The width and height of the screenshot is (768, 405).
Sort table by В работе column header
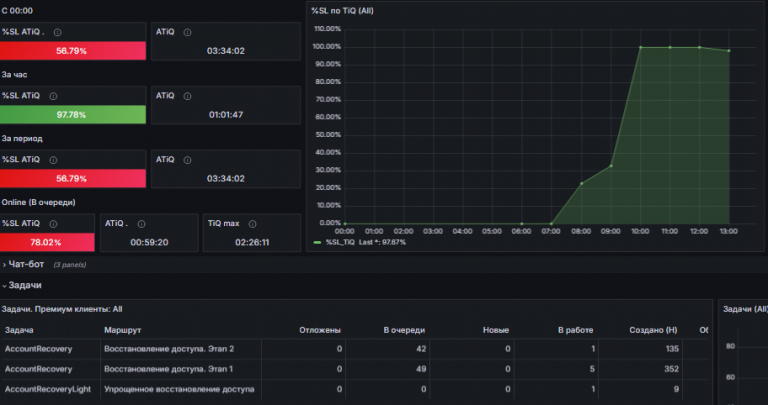(x=576, y=330)
